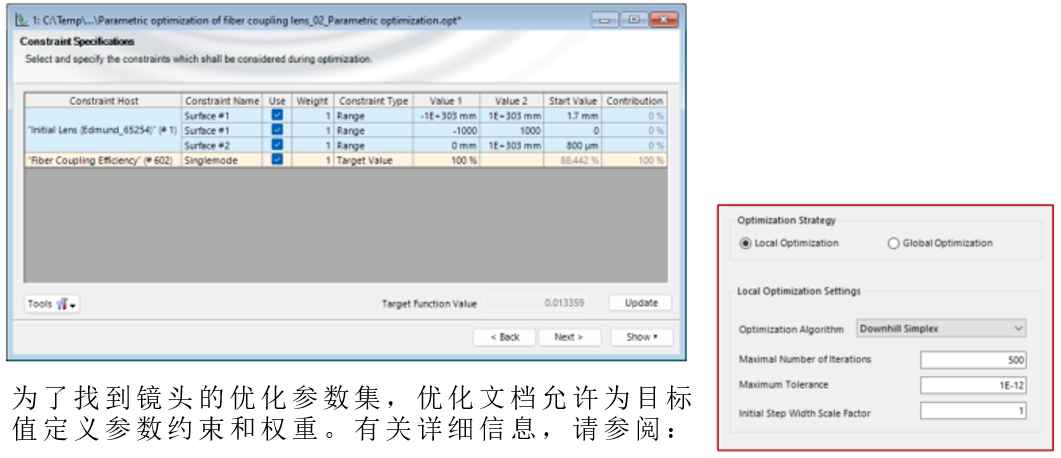Select the "Initial Lens (Edmund_65254)" host cell
1061x458 pixels.
pos(104,131)
